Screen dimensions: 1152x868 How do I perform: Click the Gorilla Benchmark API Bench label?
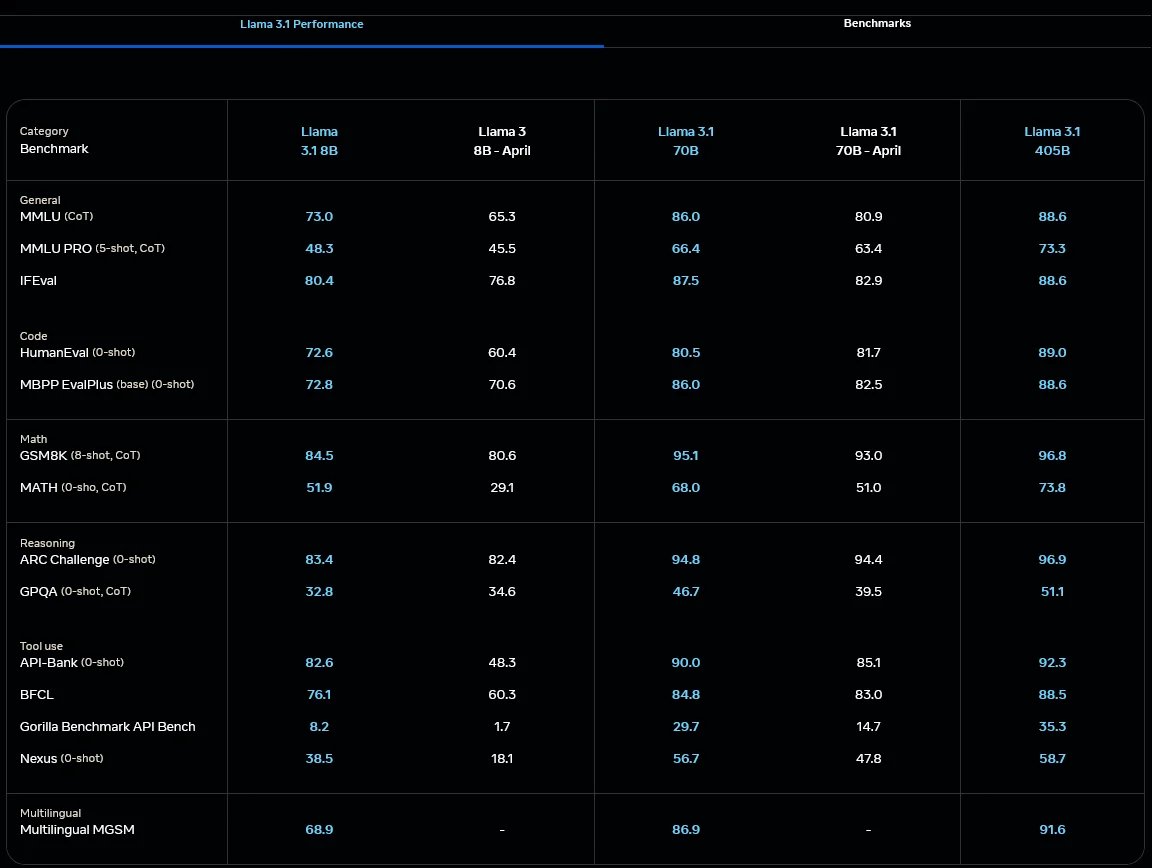(x=107, y=727)
